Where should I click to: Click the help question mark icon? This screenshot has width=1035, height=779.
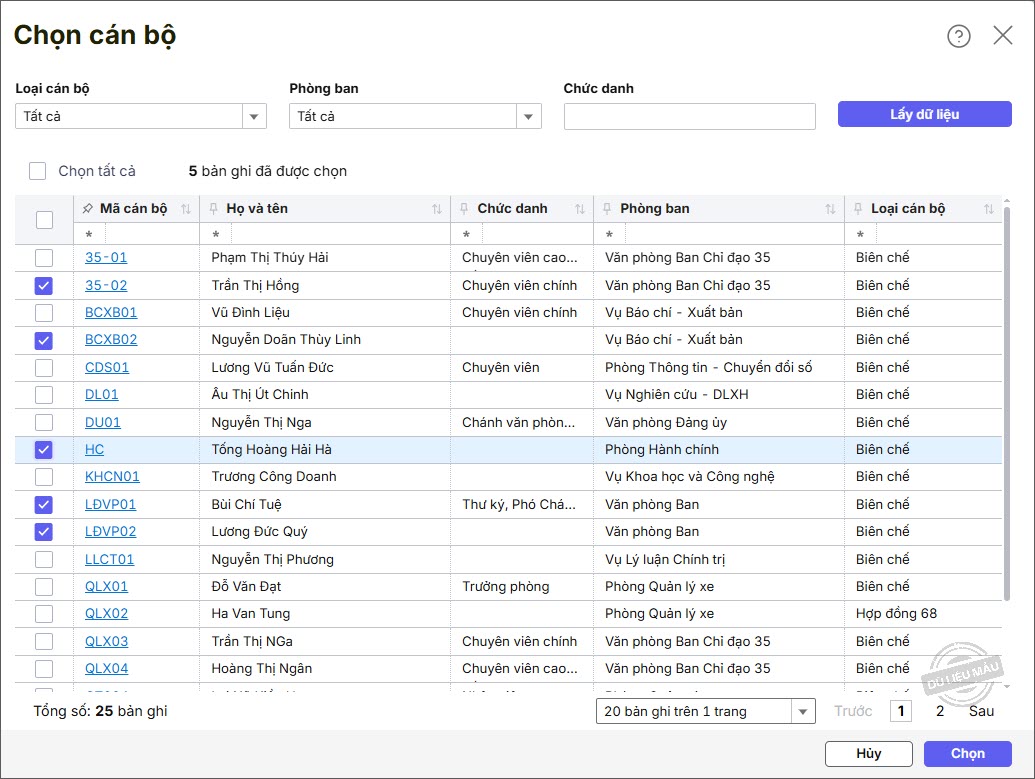958,36
